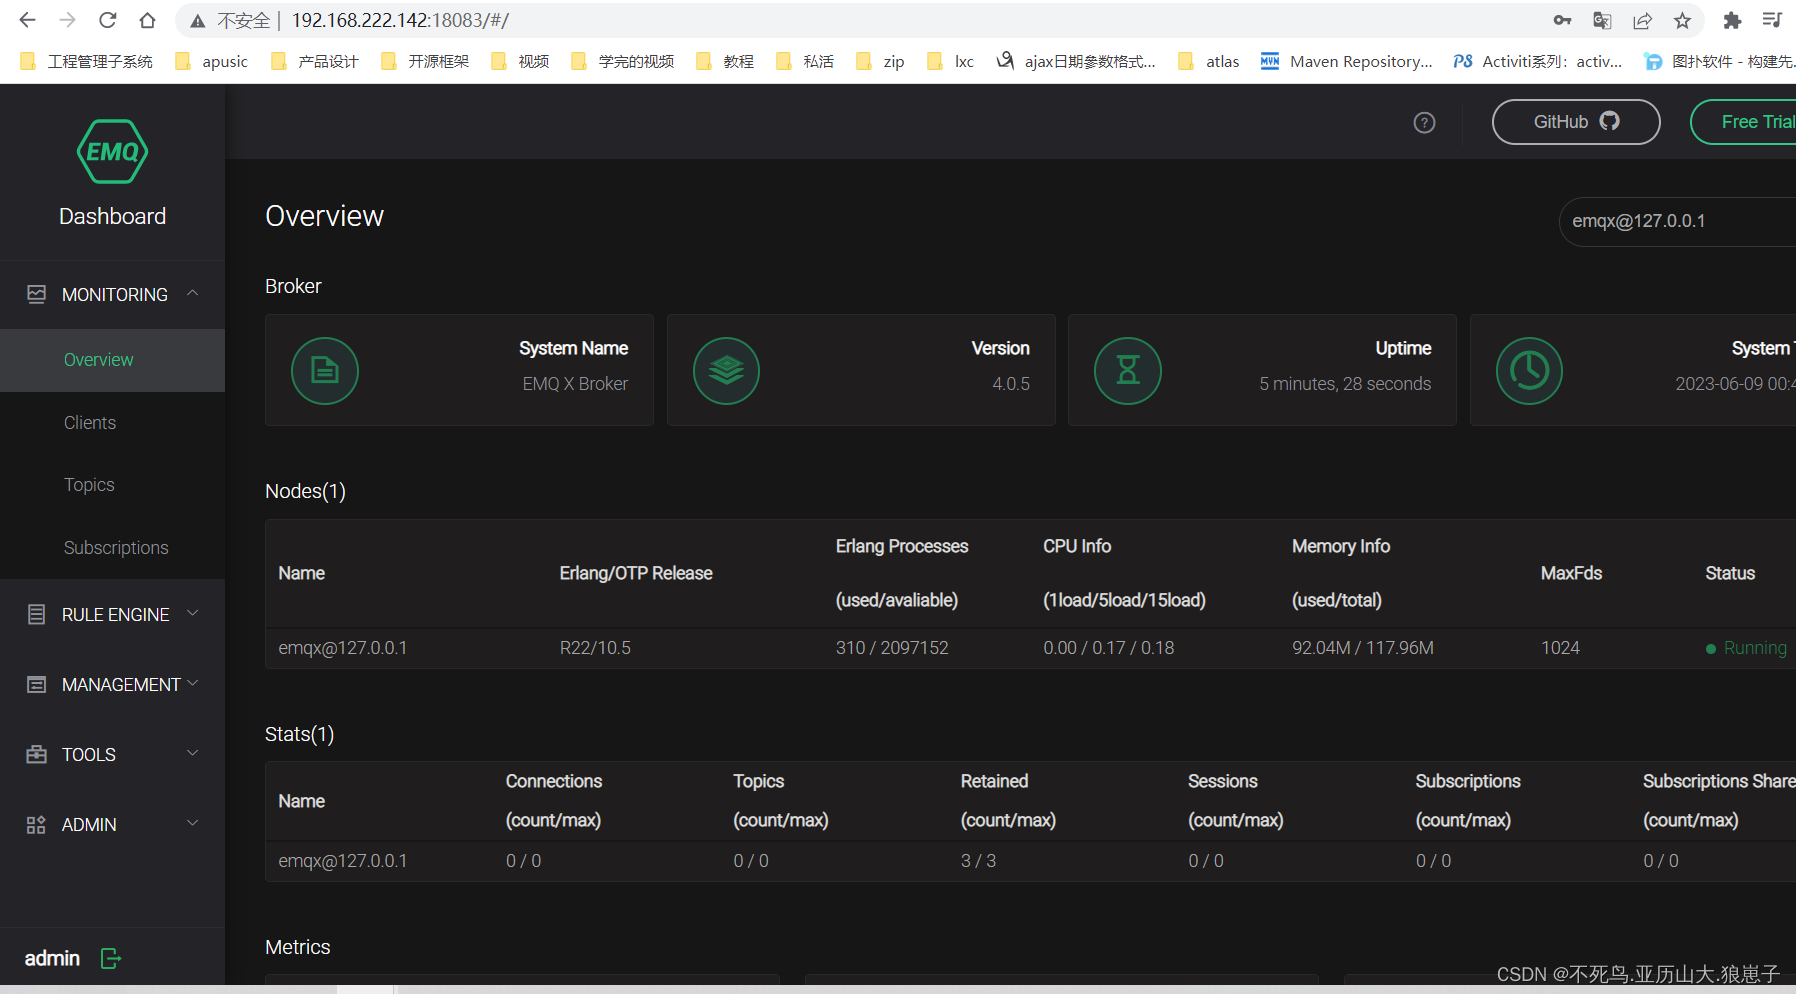Open the Maven Repository bookmark
Viewport: 1796px width, 994px height.
tap(1346, 61)
